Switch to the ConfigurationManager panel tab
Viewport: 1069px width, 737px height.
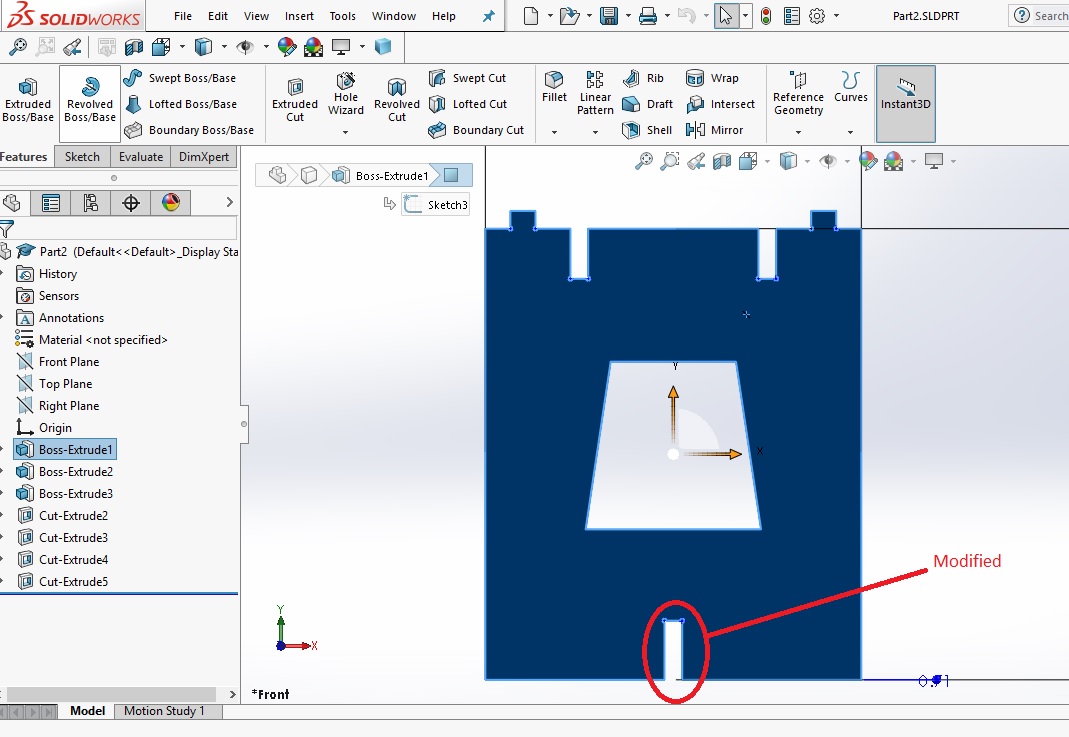91,202
